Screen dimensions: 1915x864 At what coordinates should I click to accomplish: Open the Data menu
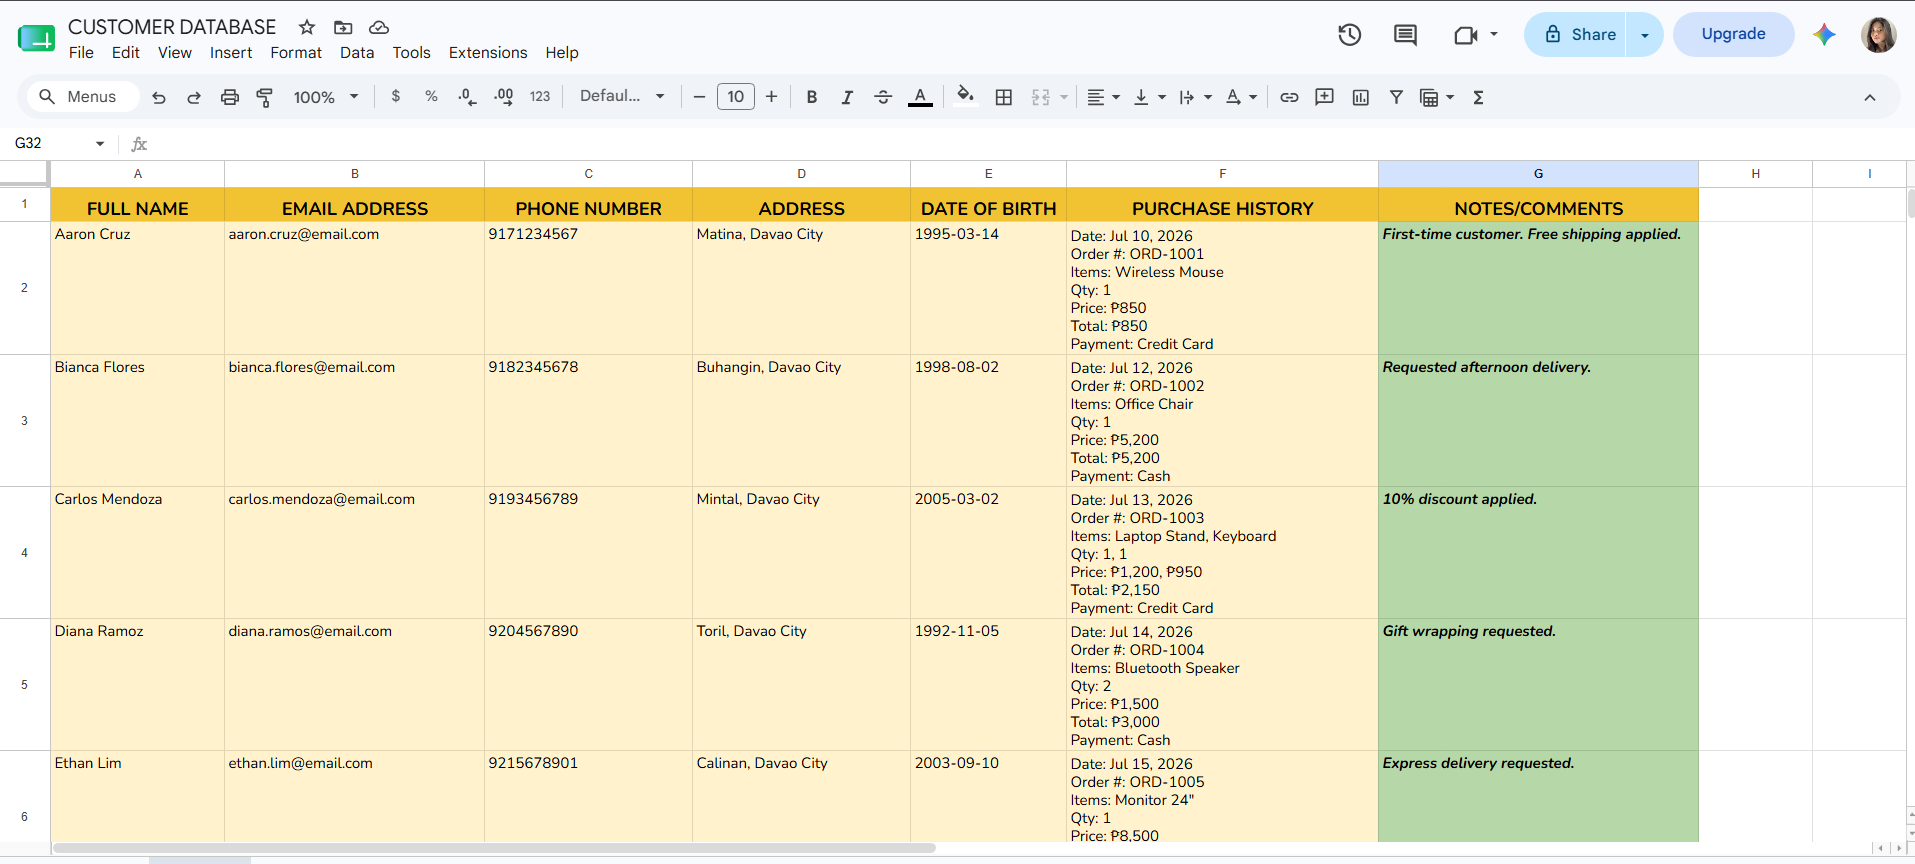point(357,53)
